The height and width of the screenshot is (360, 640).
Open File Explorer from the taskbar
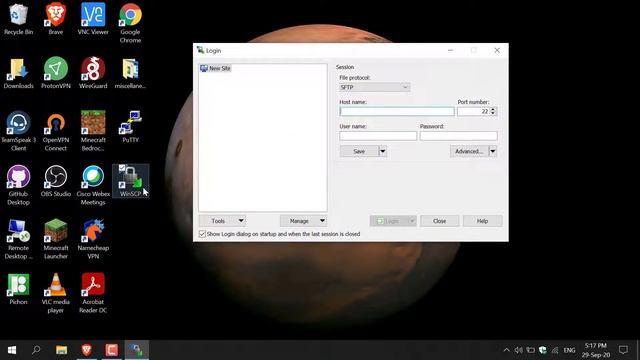coord(61,350)
